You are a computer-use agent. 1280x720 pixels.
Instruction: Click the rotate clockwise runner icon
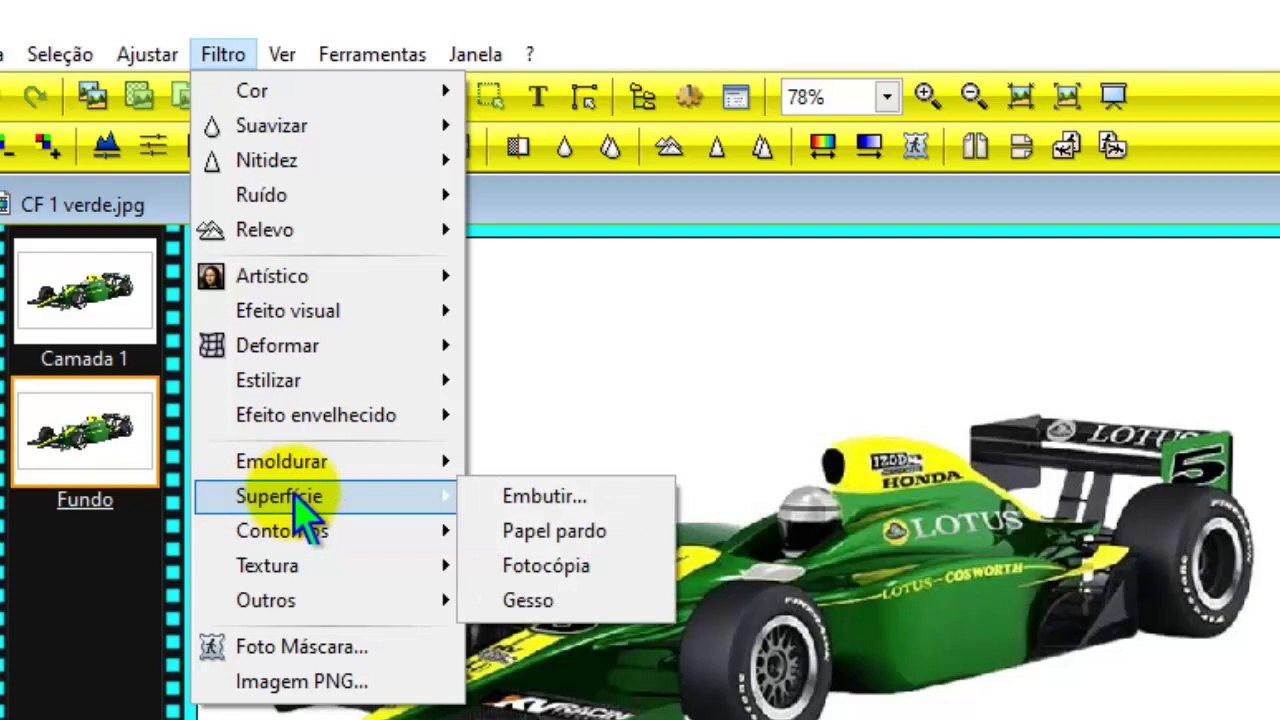point(1113,147)
